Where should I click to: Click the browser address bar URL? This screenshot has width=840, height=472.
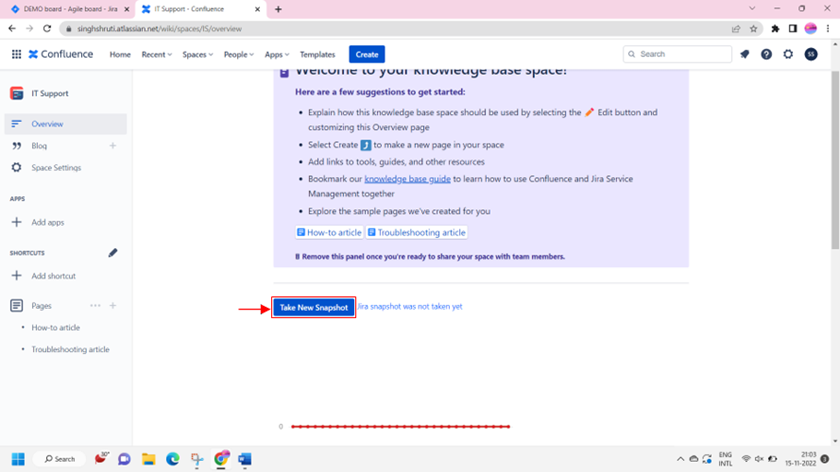coord(160,29)
